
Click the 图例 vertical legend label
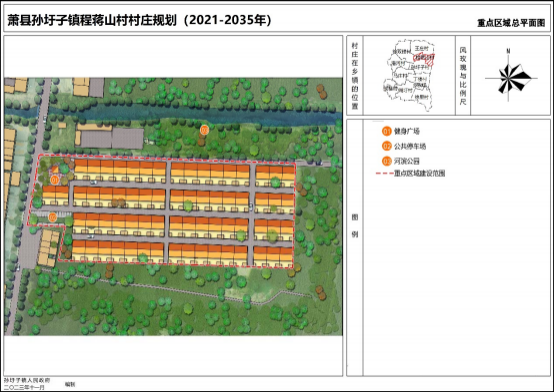[x=355, y=226]
